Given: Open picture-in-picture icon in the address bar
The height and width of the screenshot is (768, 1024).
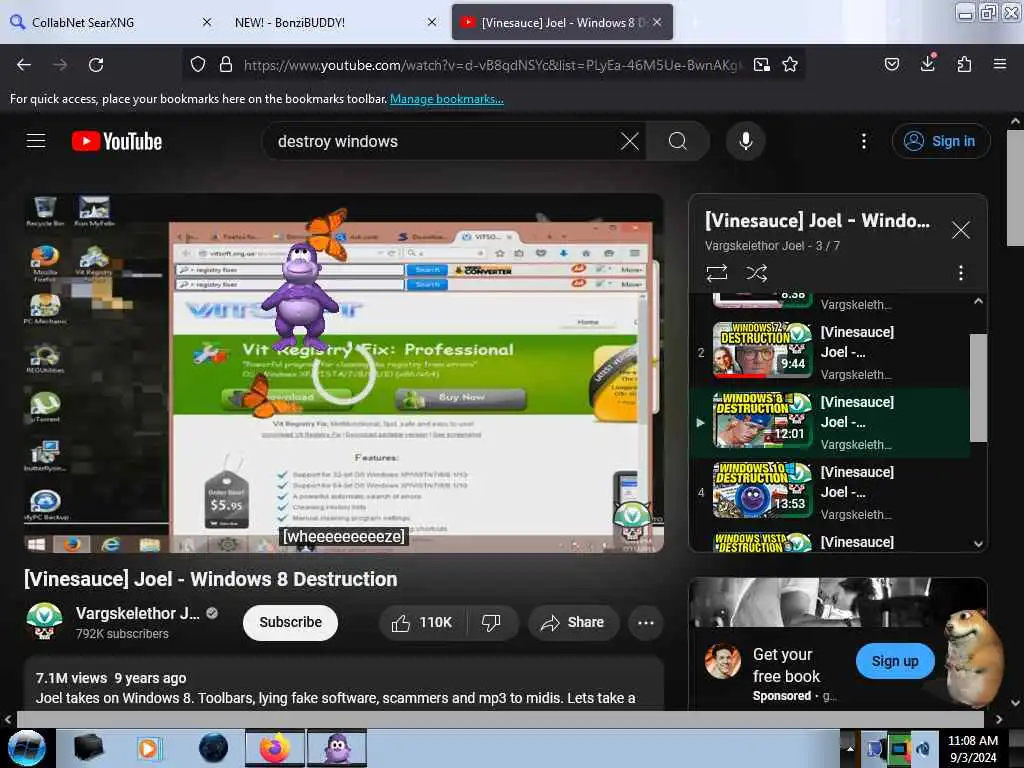Looking at the screenshot, I should (761, 65).
